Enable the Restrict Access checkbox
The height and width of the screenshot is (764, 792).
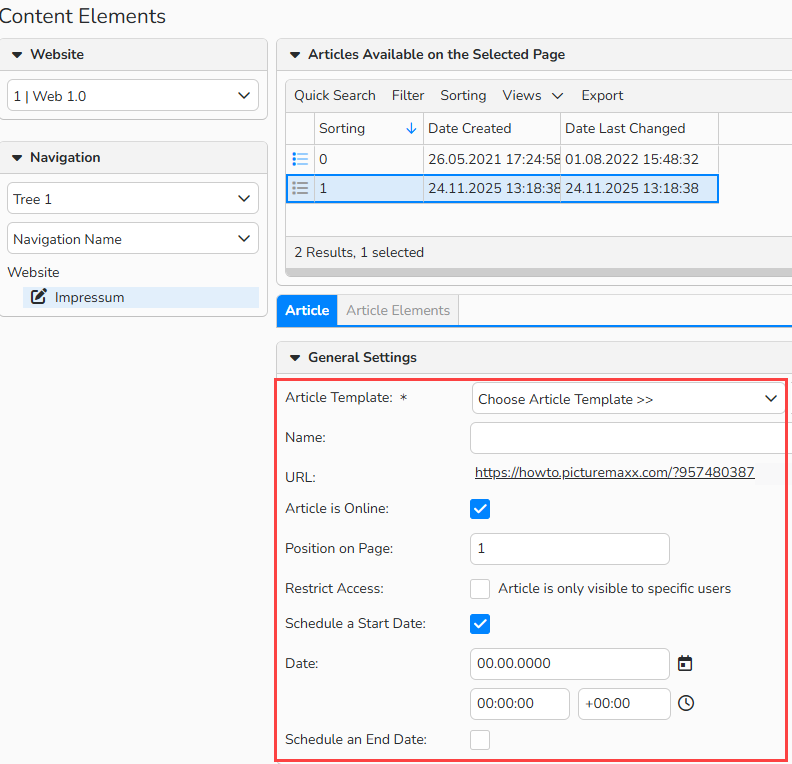coord(480,589)
